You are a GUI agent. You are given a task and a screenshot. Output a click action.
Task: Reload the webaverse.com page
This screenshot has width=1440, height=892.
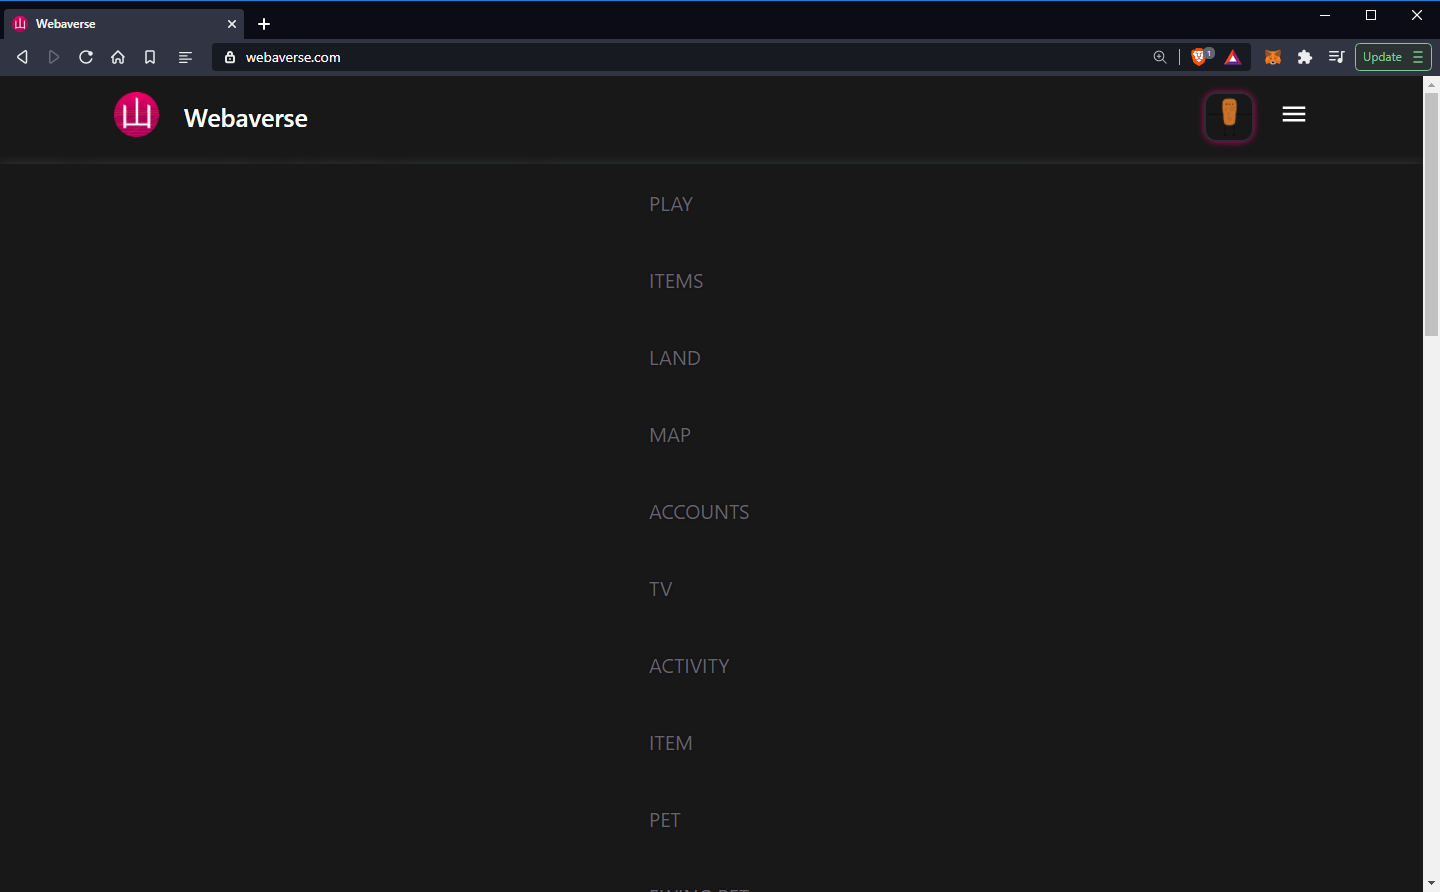coord(86,57)
